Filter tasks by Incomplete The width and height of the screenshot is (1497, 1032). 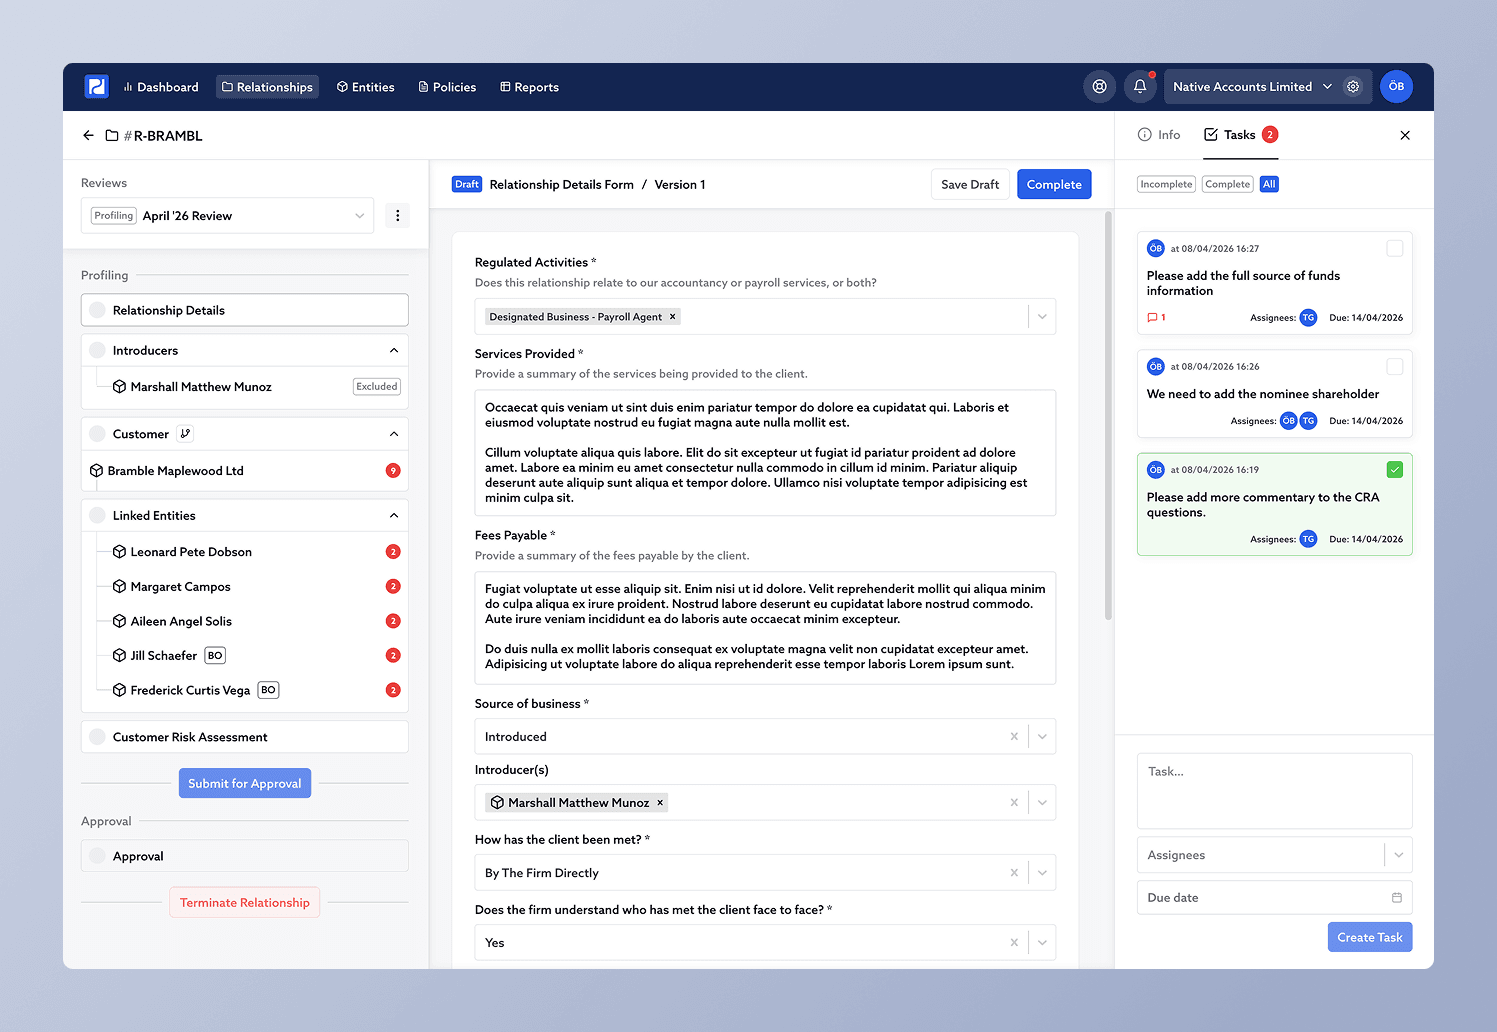point(1166,184)
